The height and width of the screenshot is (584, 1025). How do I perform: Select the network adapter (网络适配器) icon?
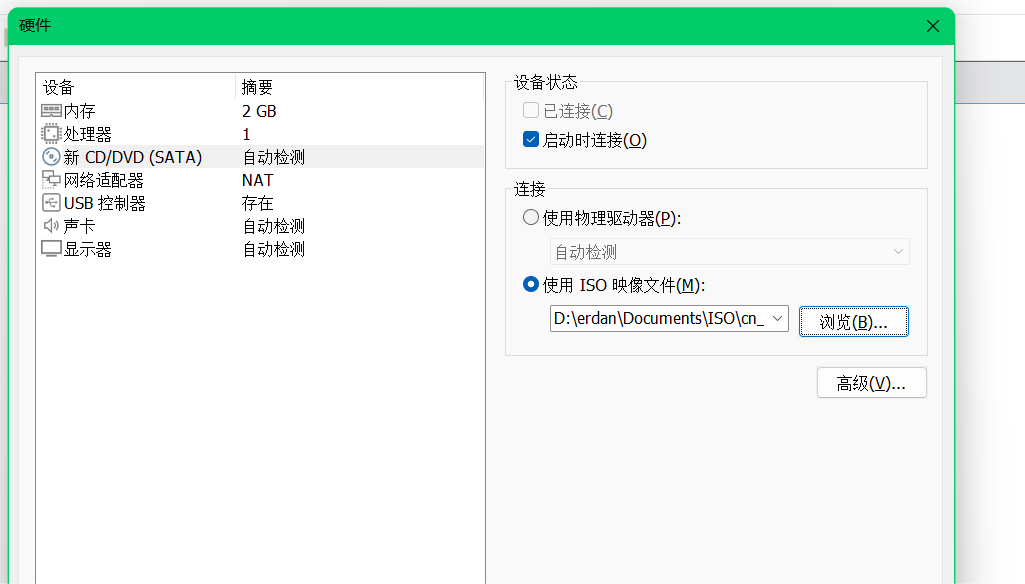[51, 180]
